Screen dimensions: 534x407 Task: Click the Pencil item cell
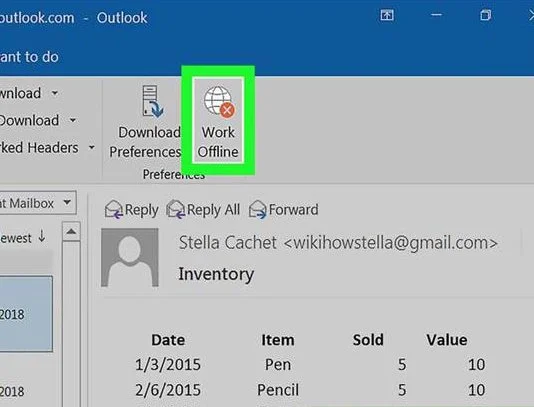pos(278,390)
